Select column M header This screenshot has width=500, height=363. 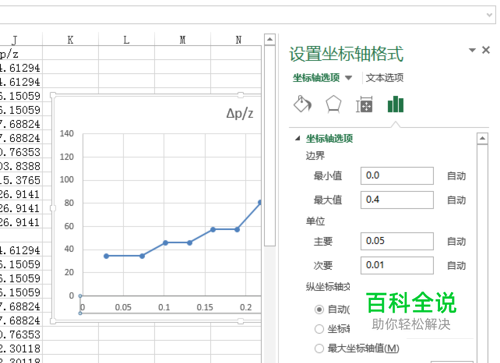(183, 40)
